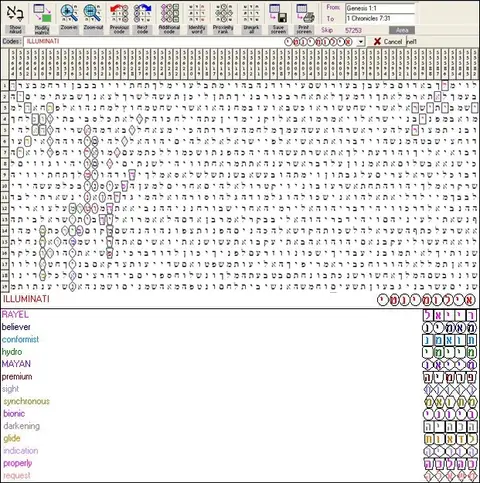
Task: Click the Area button
Action: [402, 30]
